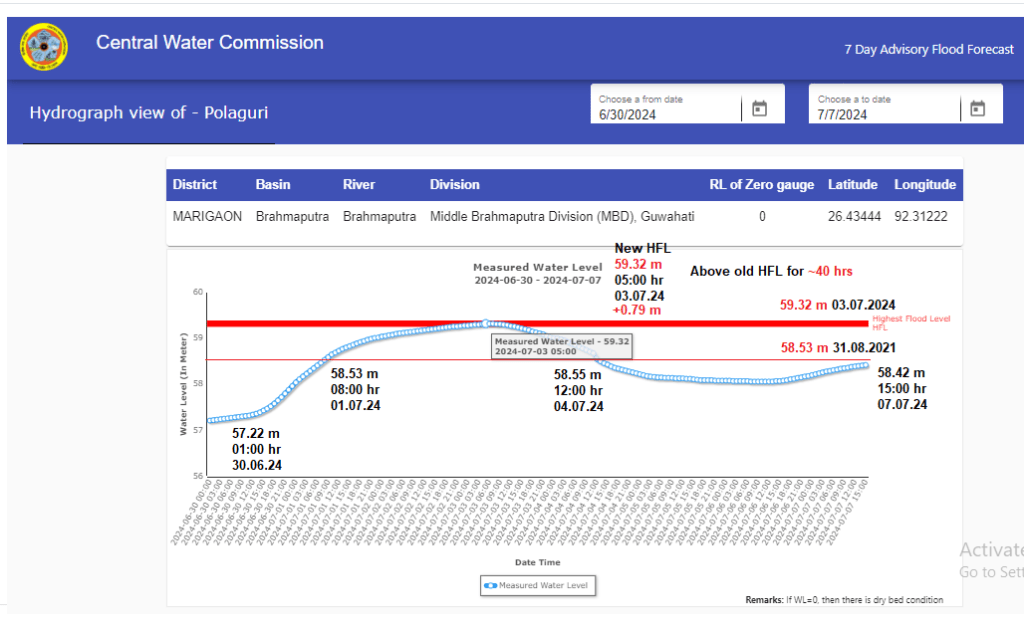This screenshot has height=631, width=1024.
Task: Focus the 'Choose a to date' input field
Action: pyautogui.click(x=884, y=114)
